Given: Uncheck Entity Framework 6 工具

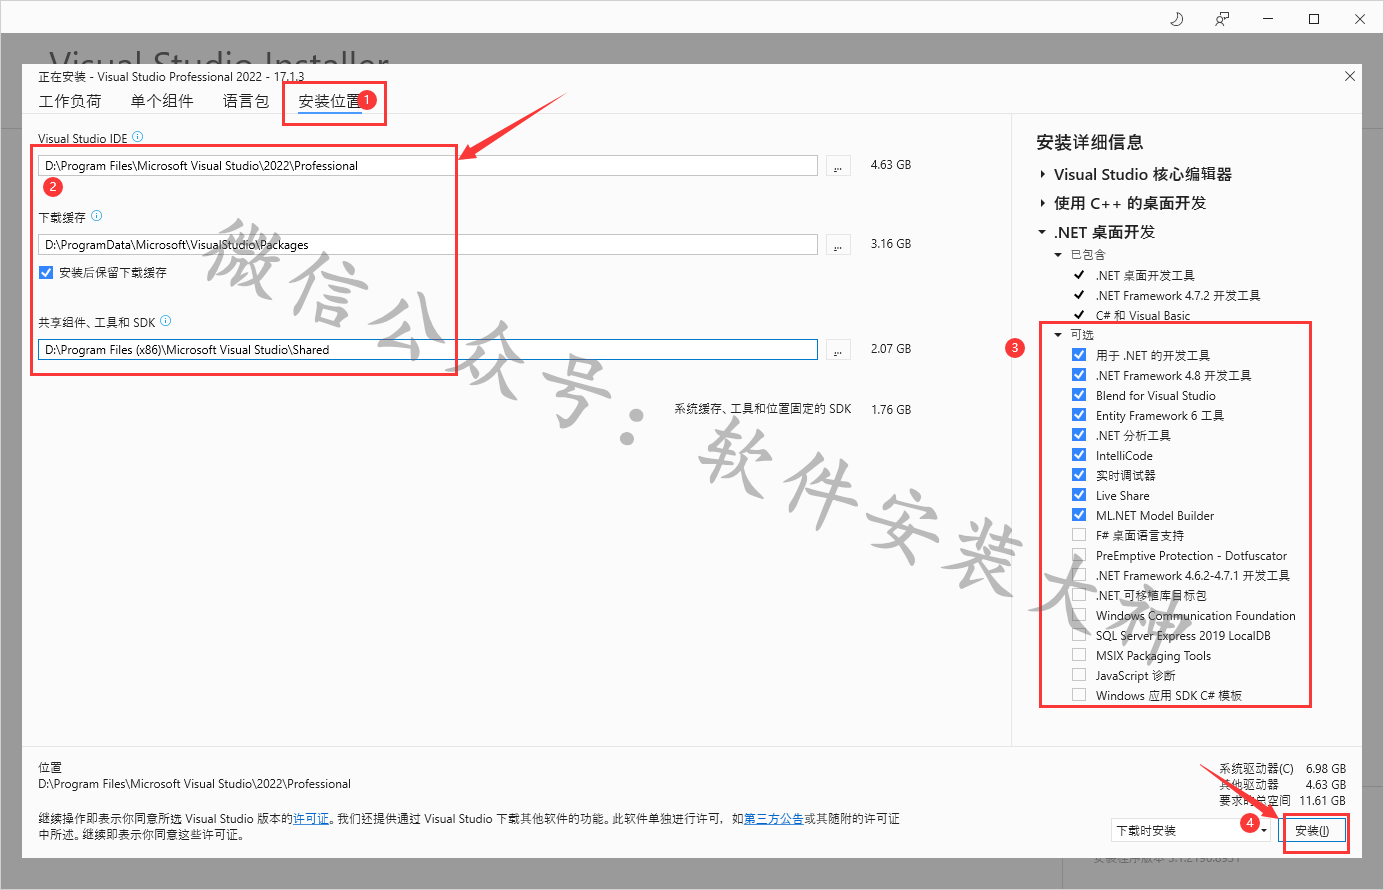Looking at the screenshot, I should click(1079, 415).
